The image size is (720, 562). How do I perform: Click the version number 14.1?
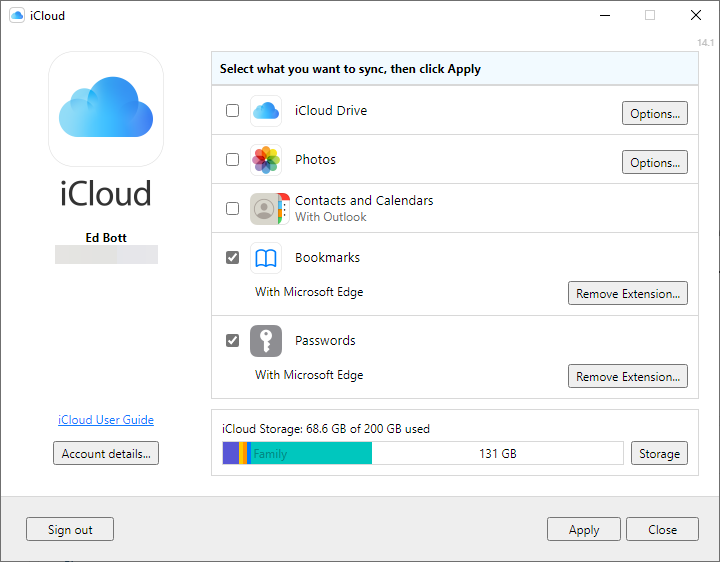tap(705, 43)
